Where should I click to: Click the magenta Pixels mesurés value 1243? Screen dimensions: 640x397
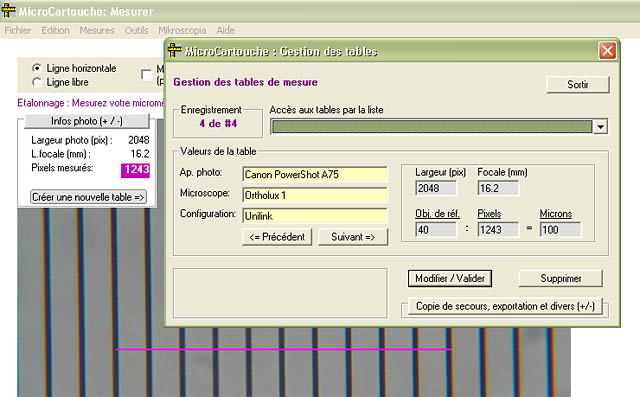pos(136,170)
